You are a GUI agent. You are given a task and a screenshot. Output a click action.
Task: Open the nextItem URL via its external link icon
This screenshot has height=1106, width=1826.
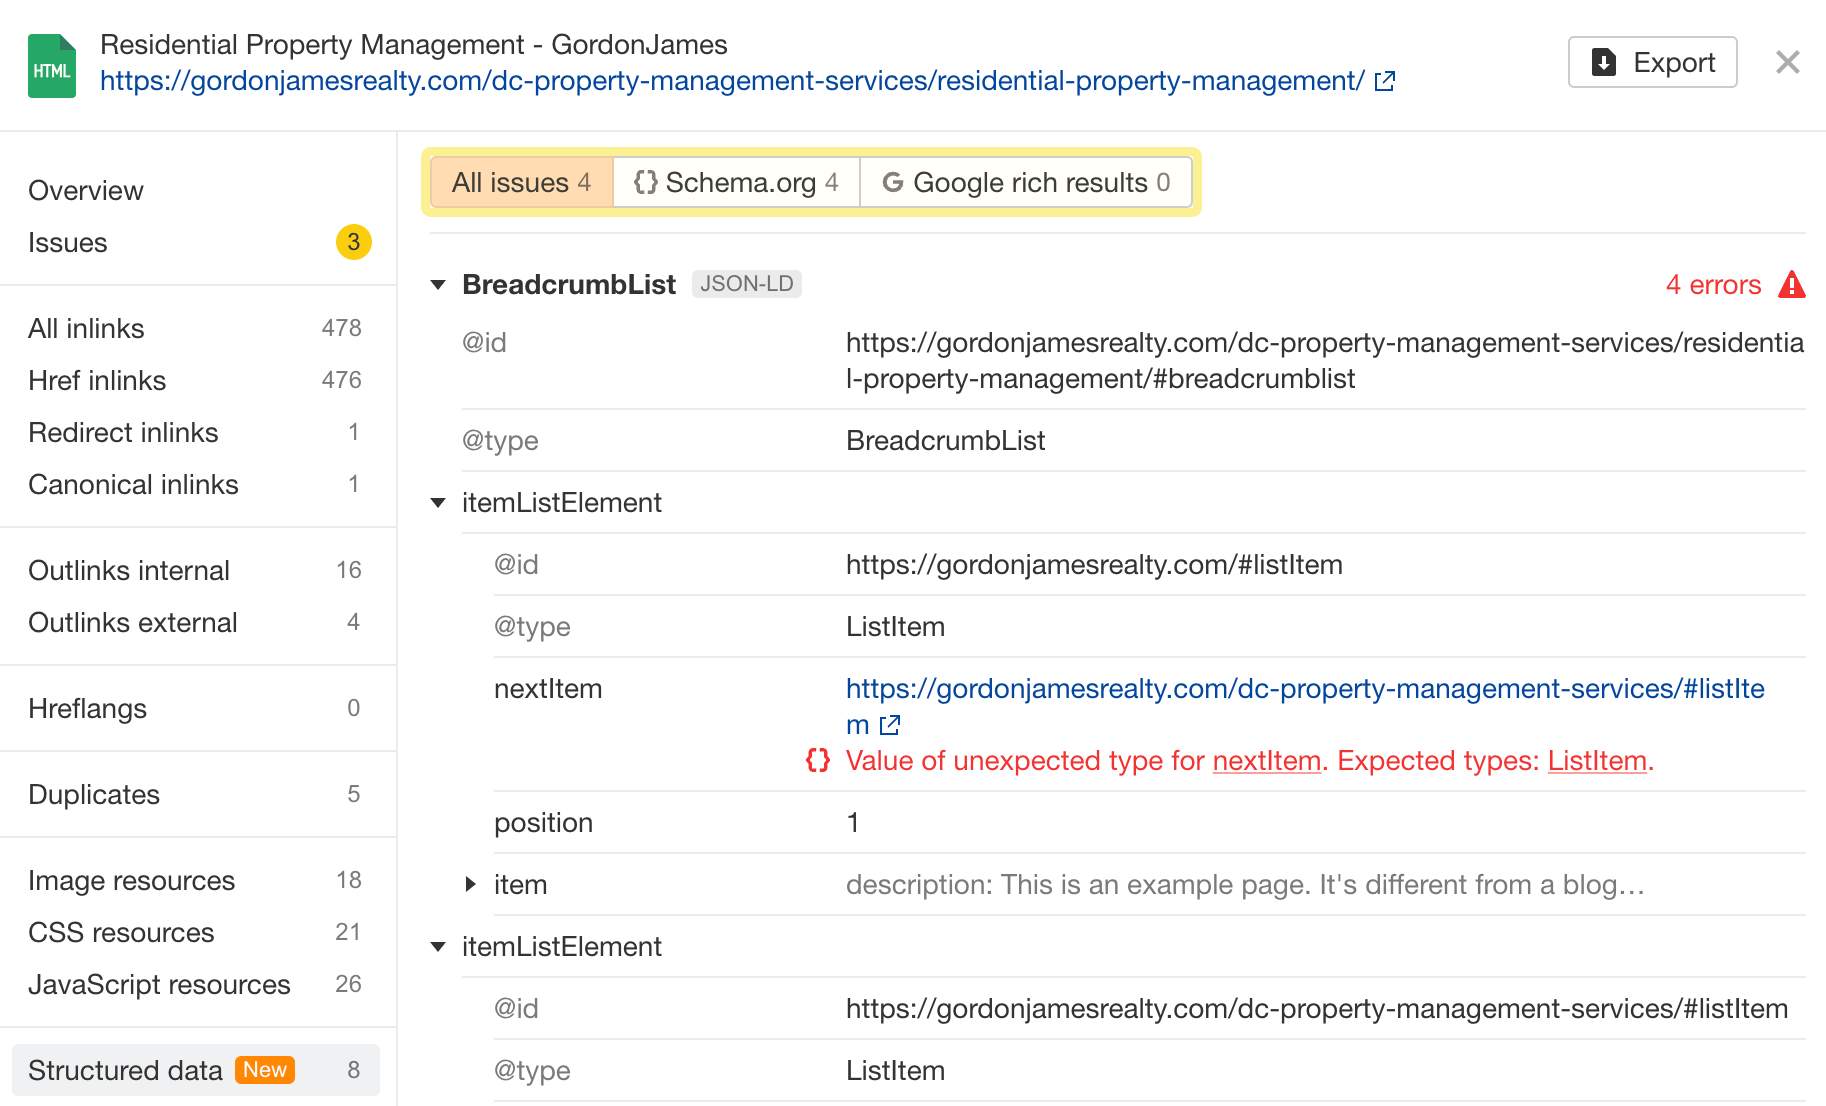(889, 724)
